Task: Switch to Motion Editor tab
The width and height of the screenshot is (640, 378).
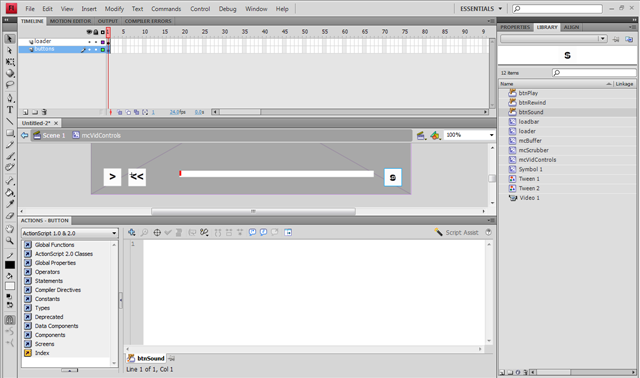Action: [70, 21]
